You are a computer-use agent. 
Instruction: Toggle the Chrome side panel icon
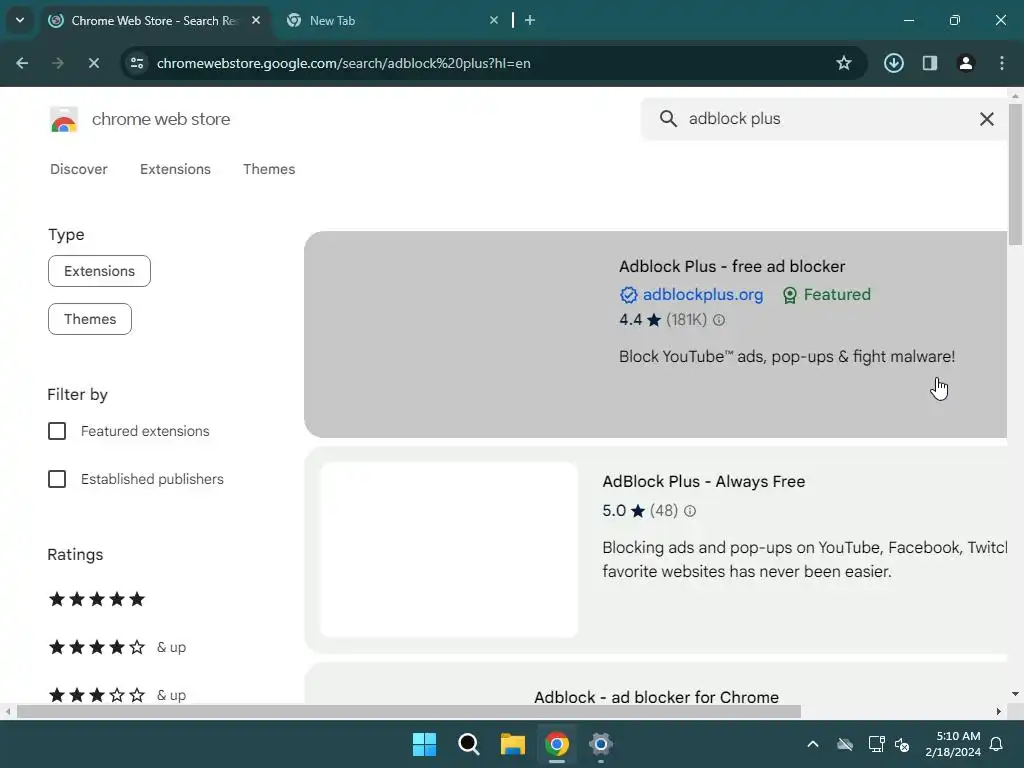coord(930,63)
